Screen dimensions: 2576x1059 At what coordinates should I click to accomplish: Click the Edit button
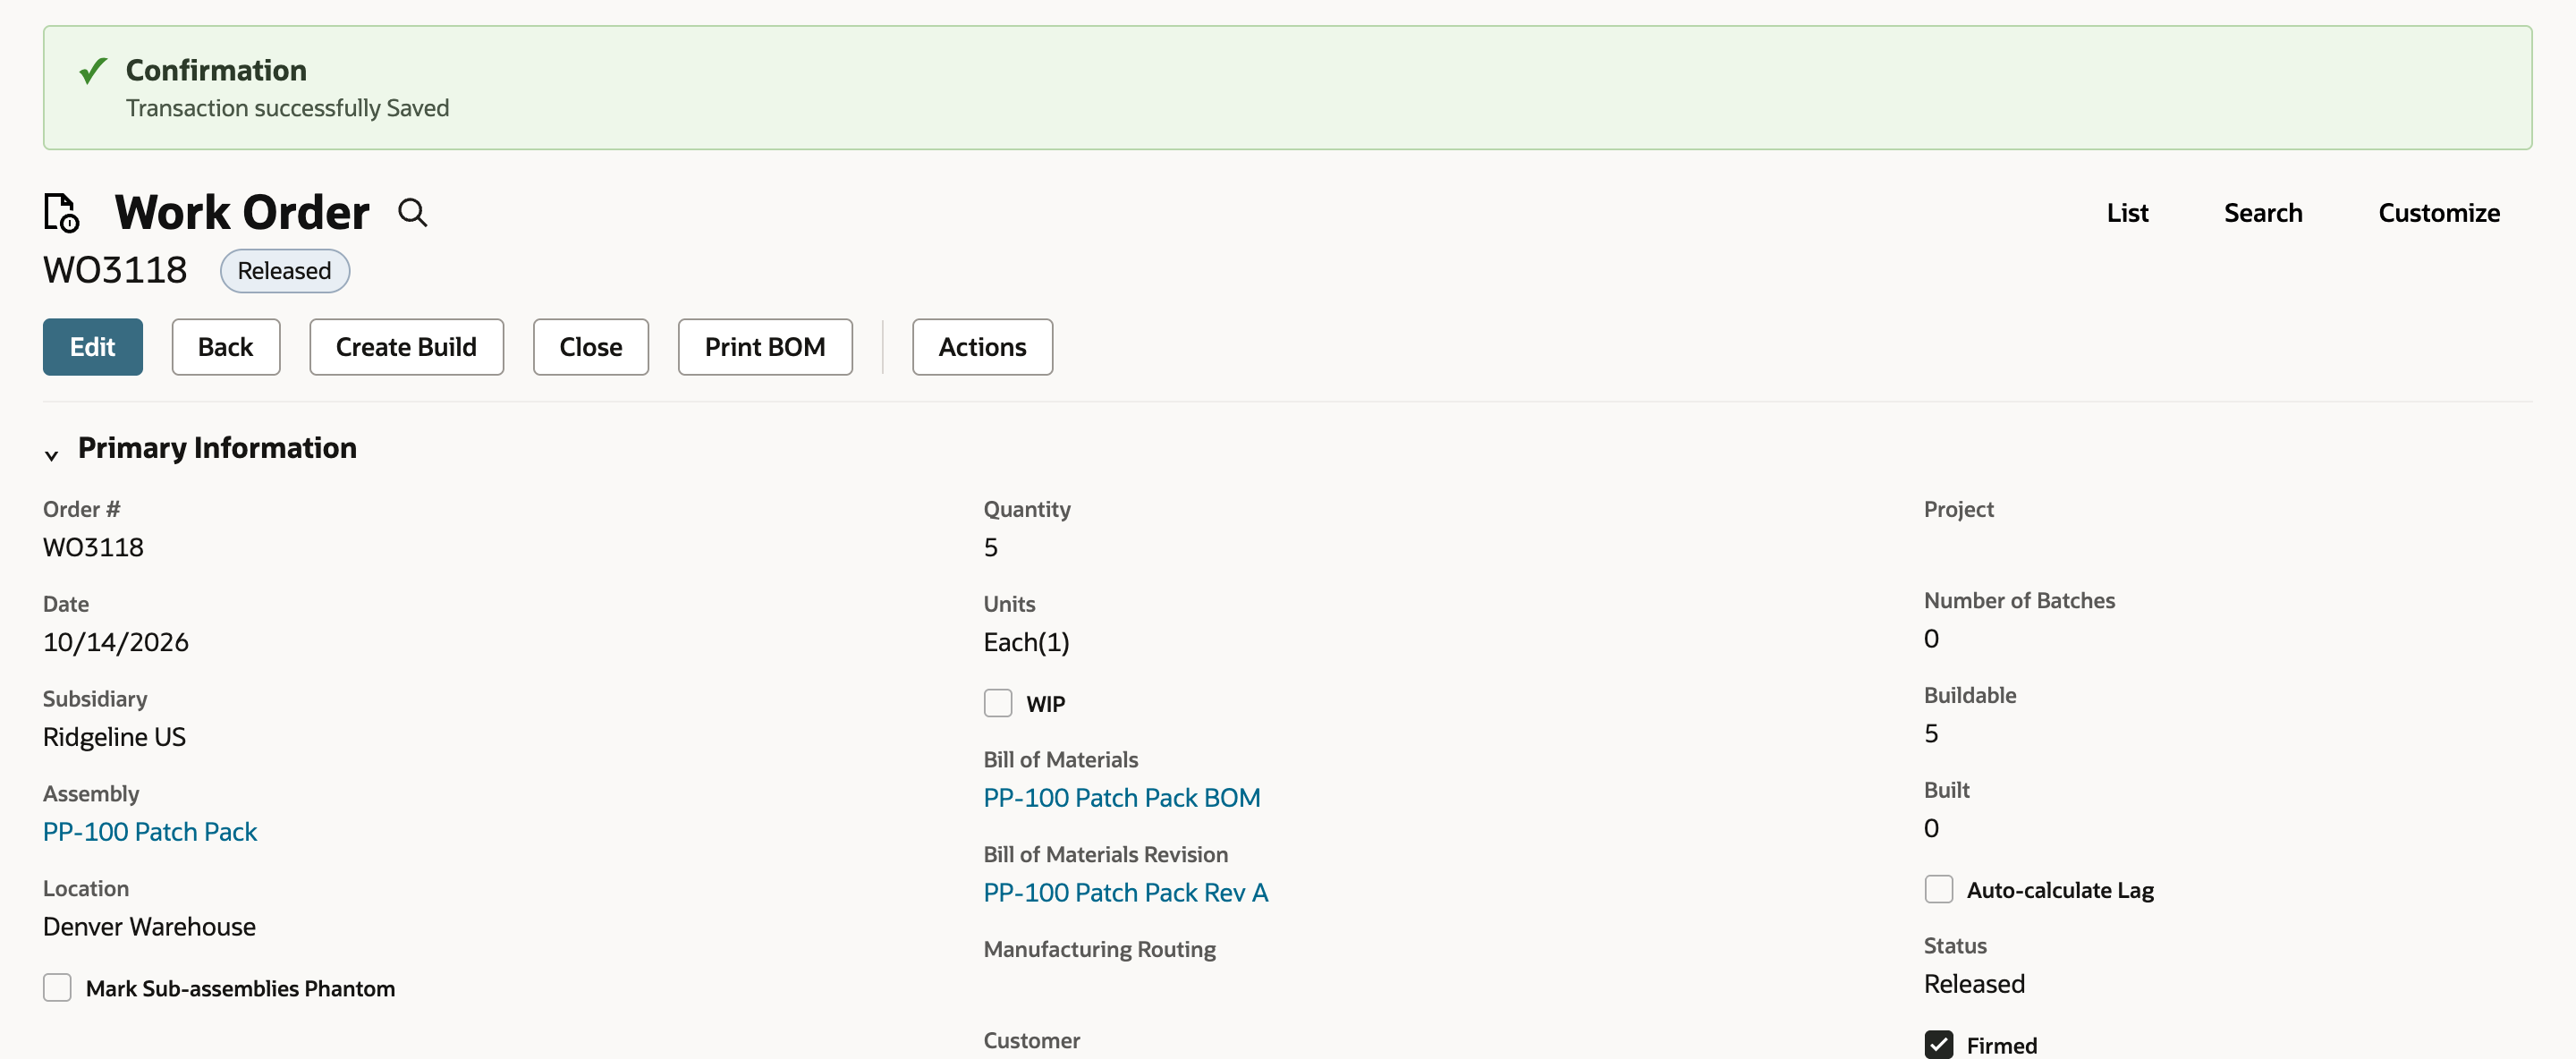[x=93, y=347]
